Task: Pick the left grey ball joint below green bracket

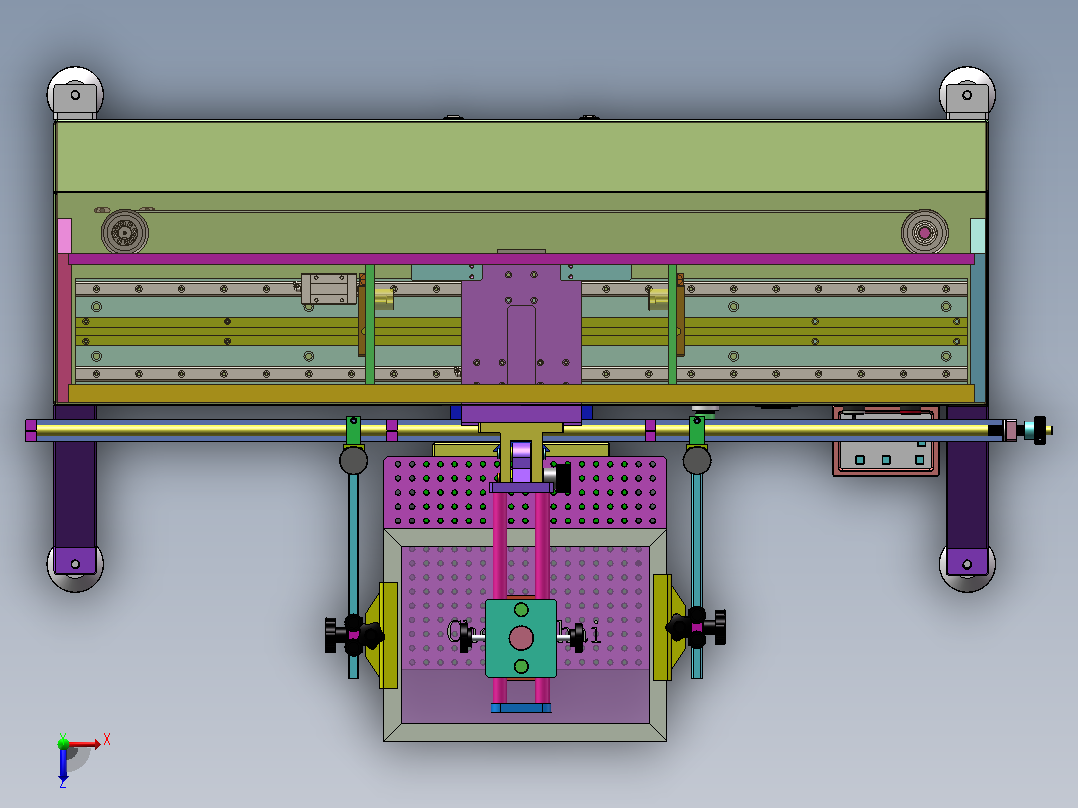Action: tap(353, 460)
